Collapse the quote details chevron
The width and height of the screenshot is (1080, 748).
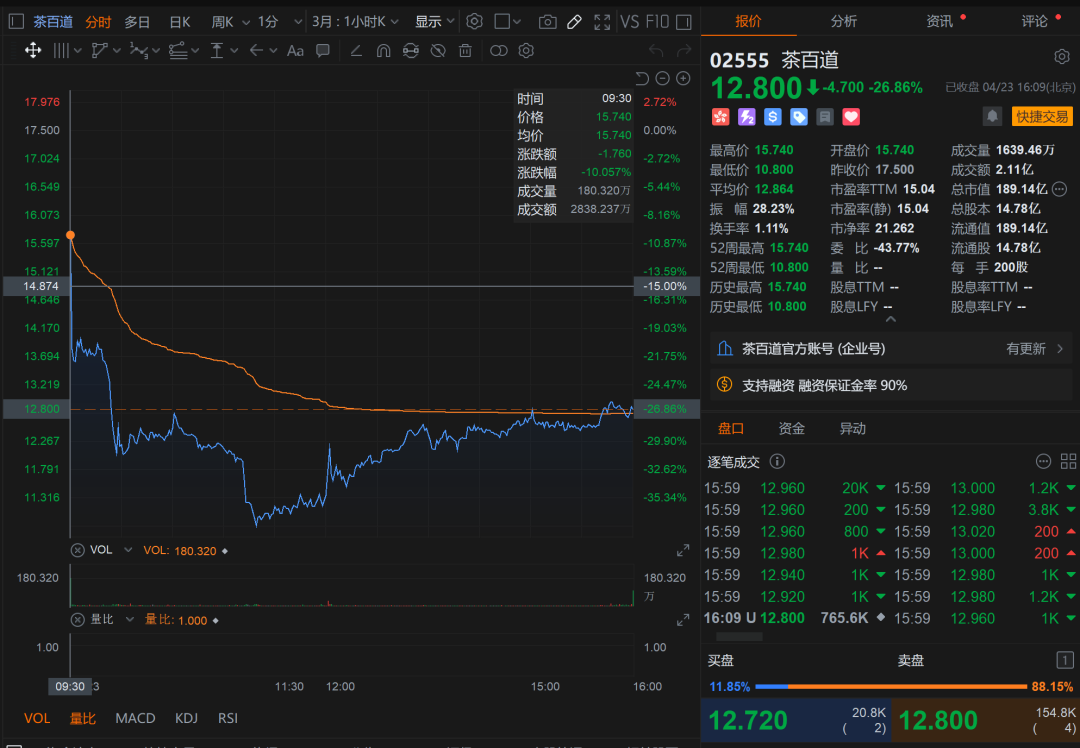(x=891, y=319)
